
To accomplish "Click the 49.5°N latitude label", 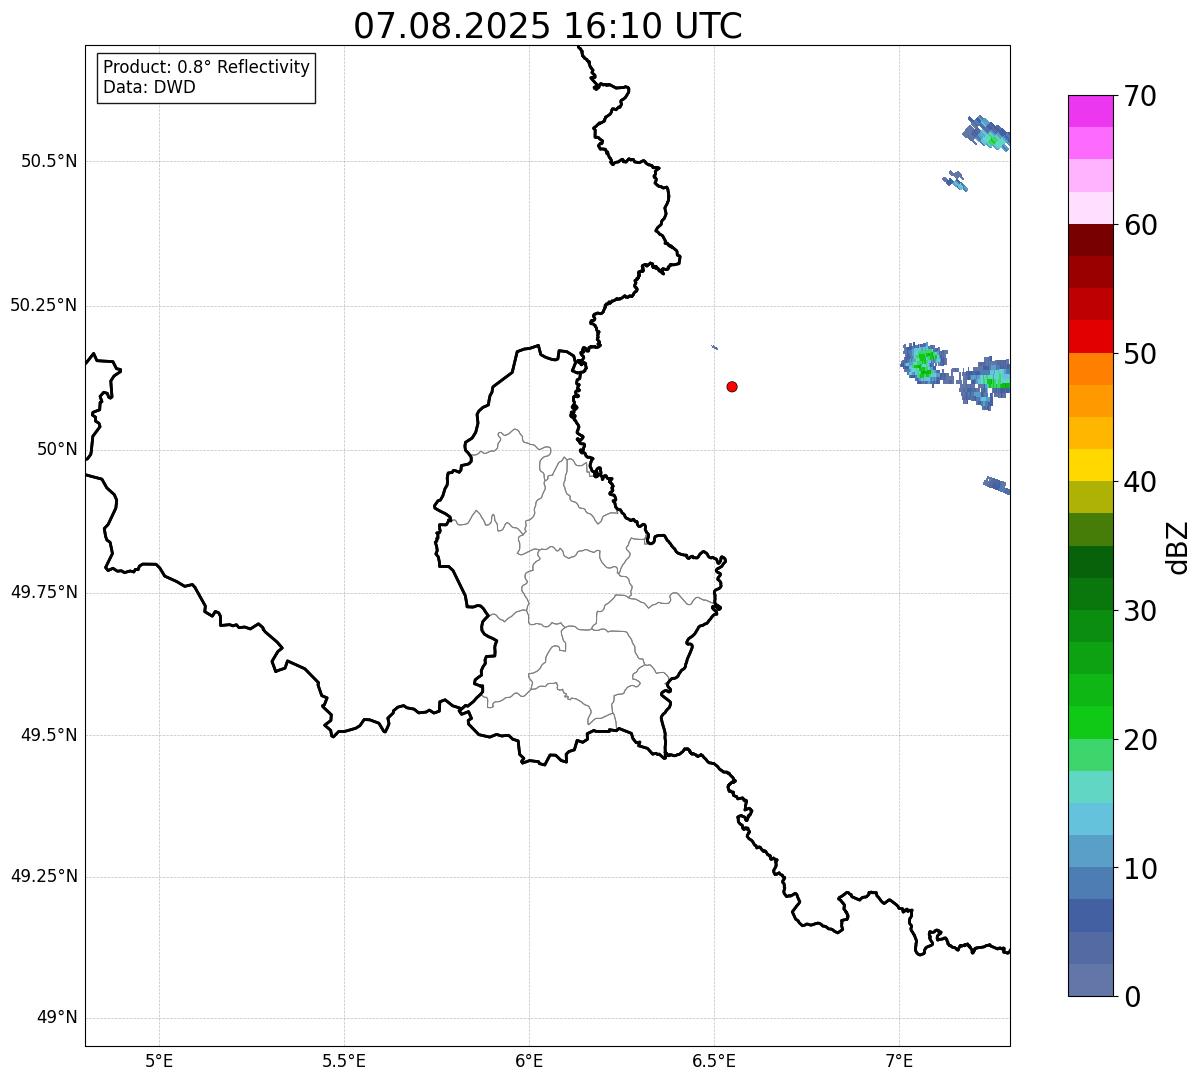I will point(49,735).
